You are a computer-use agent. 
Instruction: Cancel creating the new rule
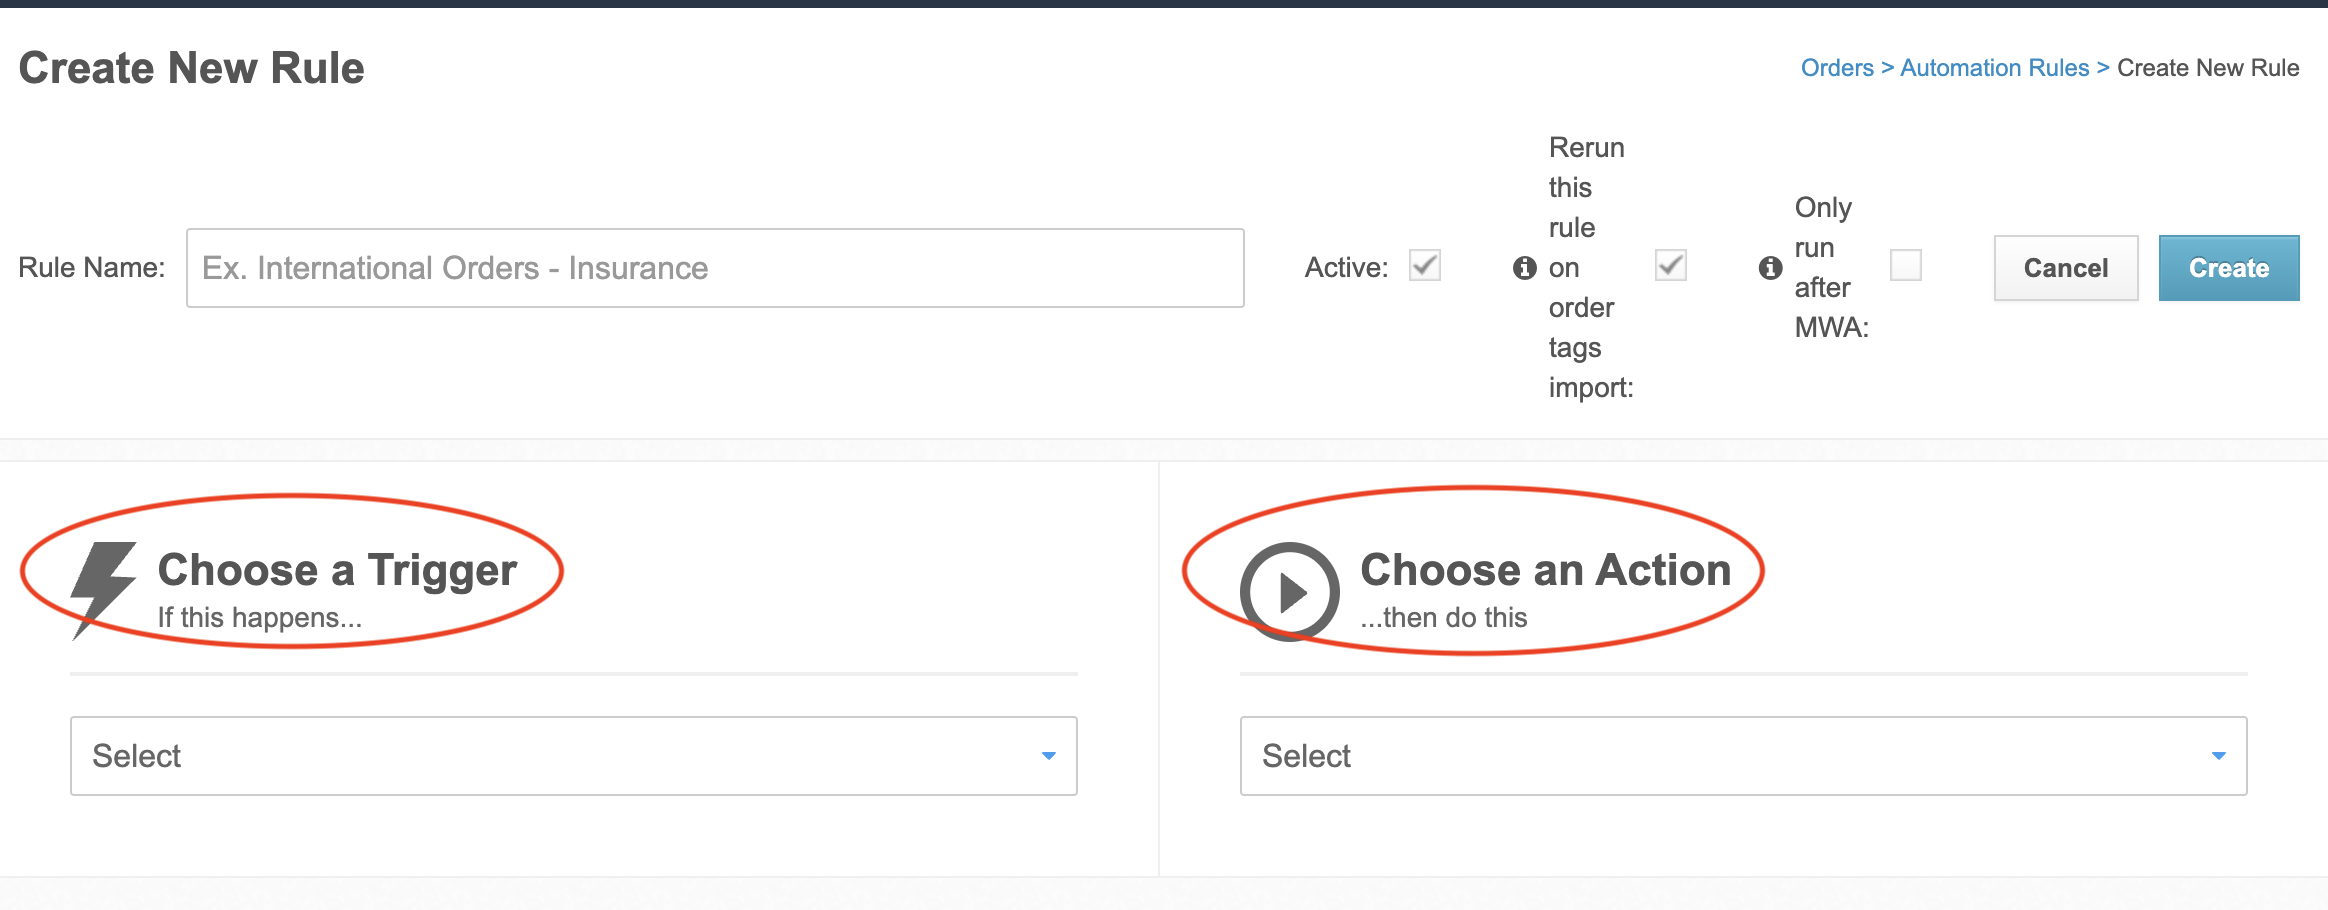(2065, 267)
